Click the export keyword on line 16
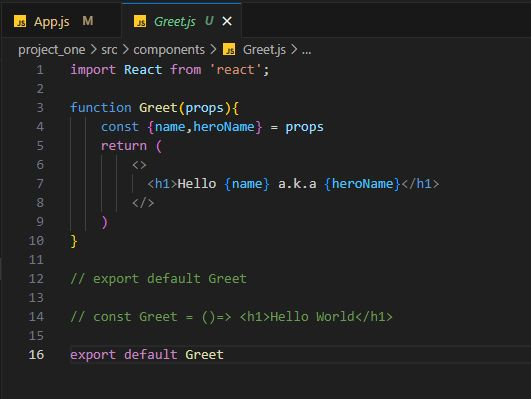The height and width of the screenshot is (399, 531). 93,355
